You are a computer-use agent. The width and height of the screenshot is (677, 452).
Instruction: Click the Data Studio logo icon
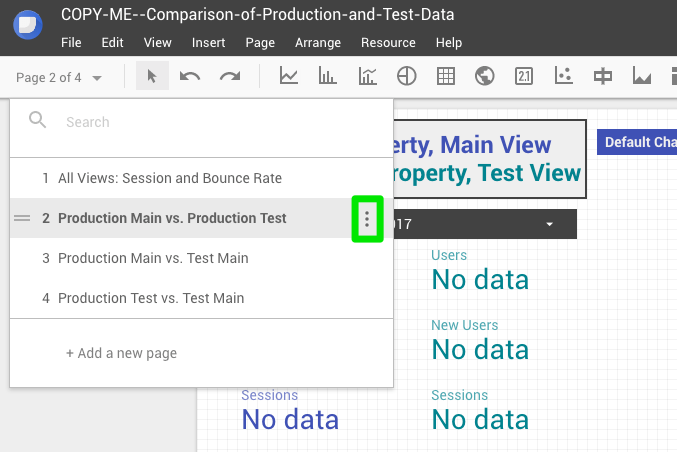tap(28, 24)
